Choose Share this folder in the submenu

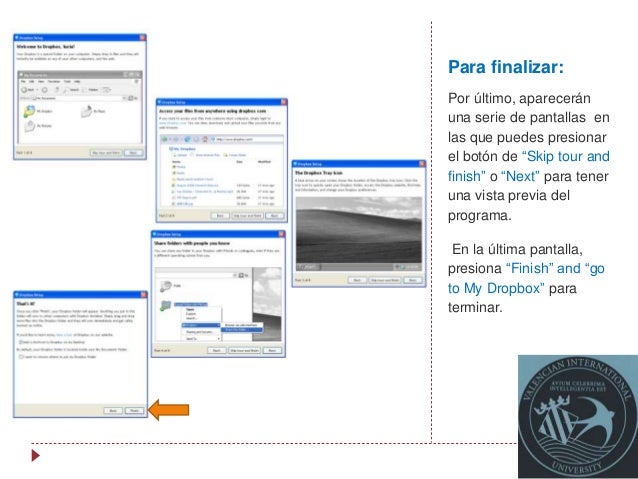point(242,330)
